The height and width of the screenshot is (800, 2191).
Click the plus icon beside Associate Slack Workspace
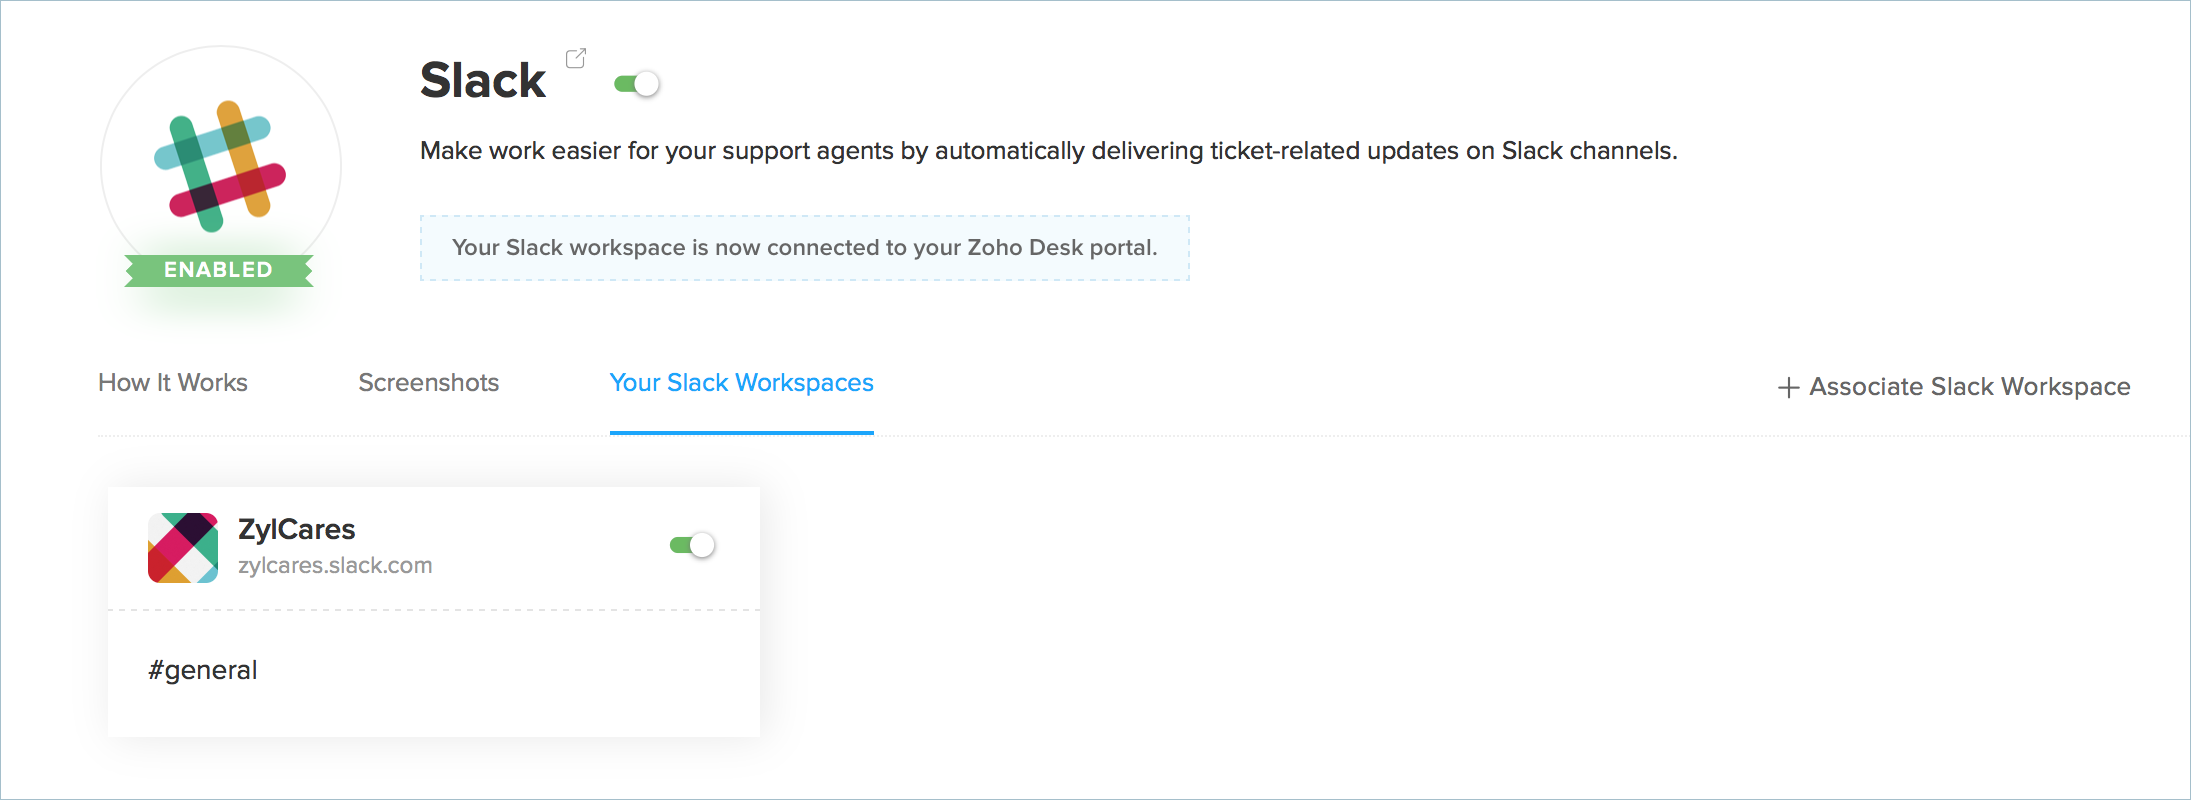(x=1788, y=388)
